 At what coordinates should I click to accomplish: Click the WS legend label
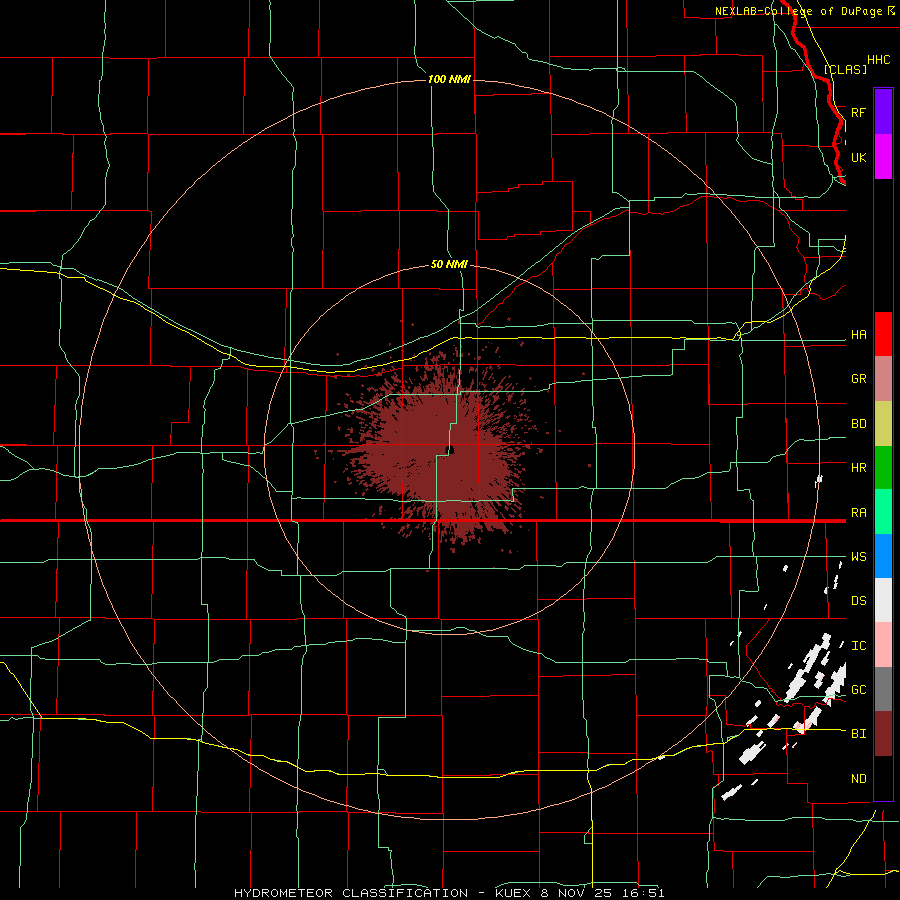pos(858,557)
